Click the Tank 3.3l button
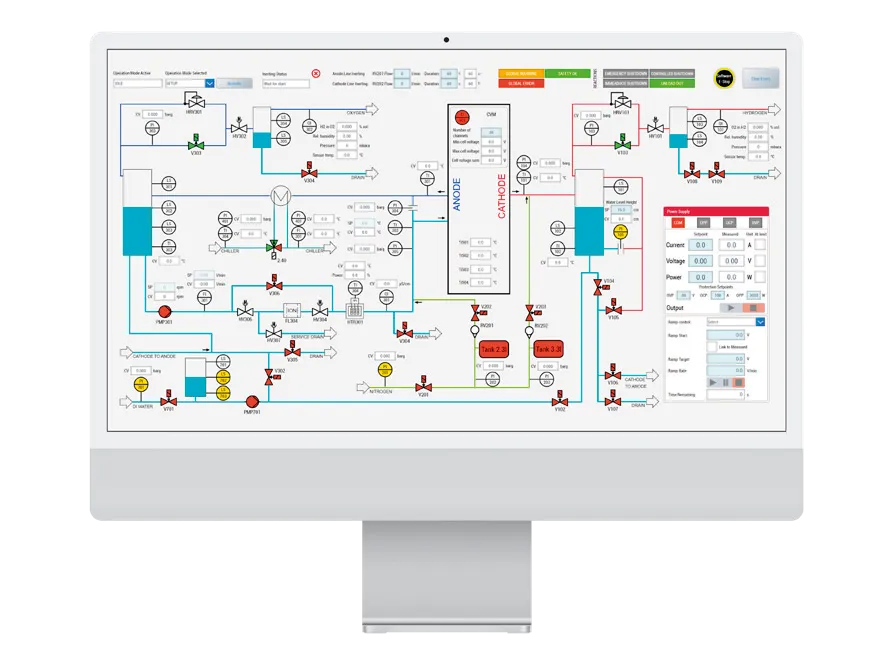Image resolution: width=893 pixels, height=670 pixels. (x=548, y=349)
